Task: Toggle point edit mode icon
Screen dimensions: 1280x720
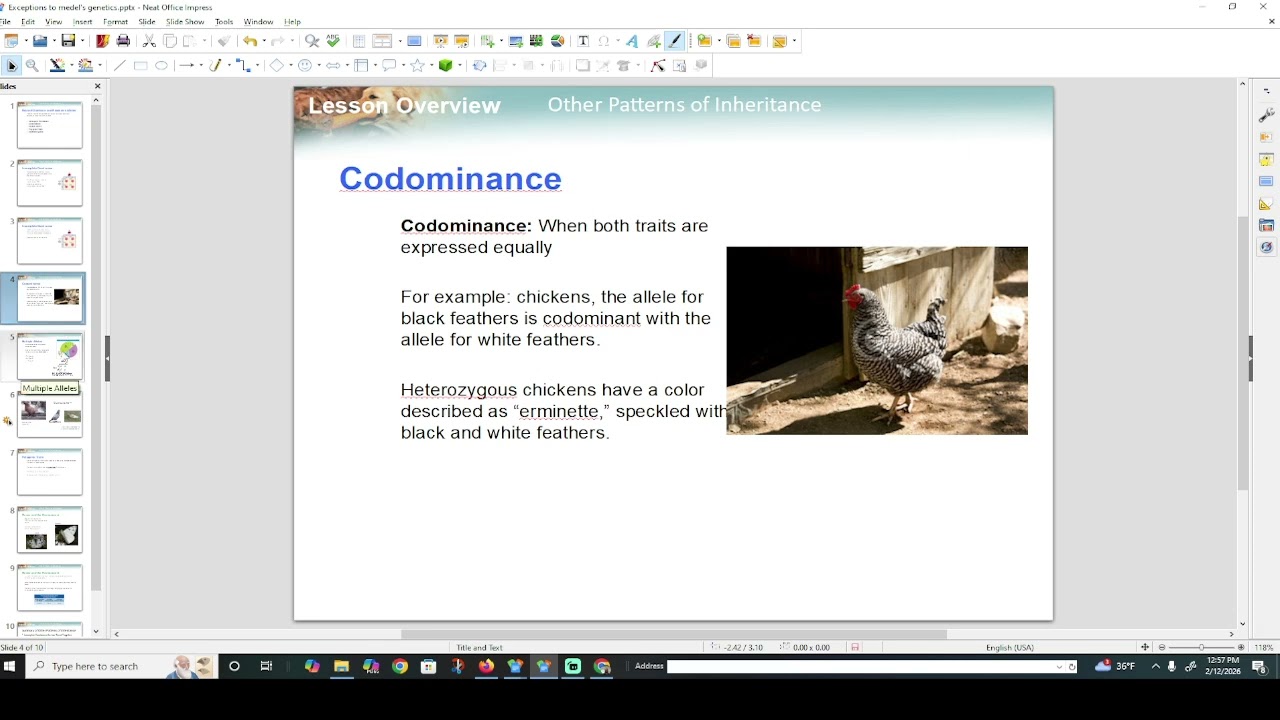Action: coord(658,66)
